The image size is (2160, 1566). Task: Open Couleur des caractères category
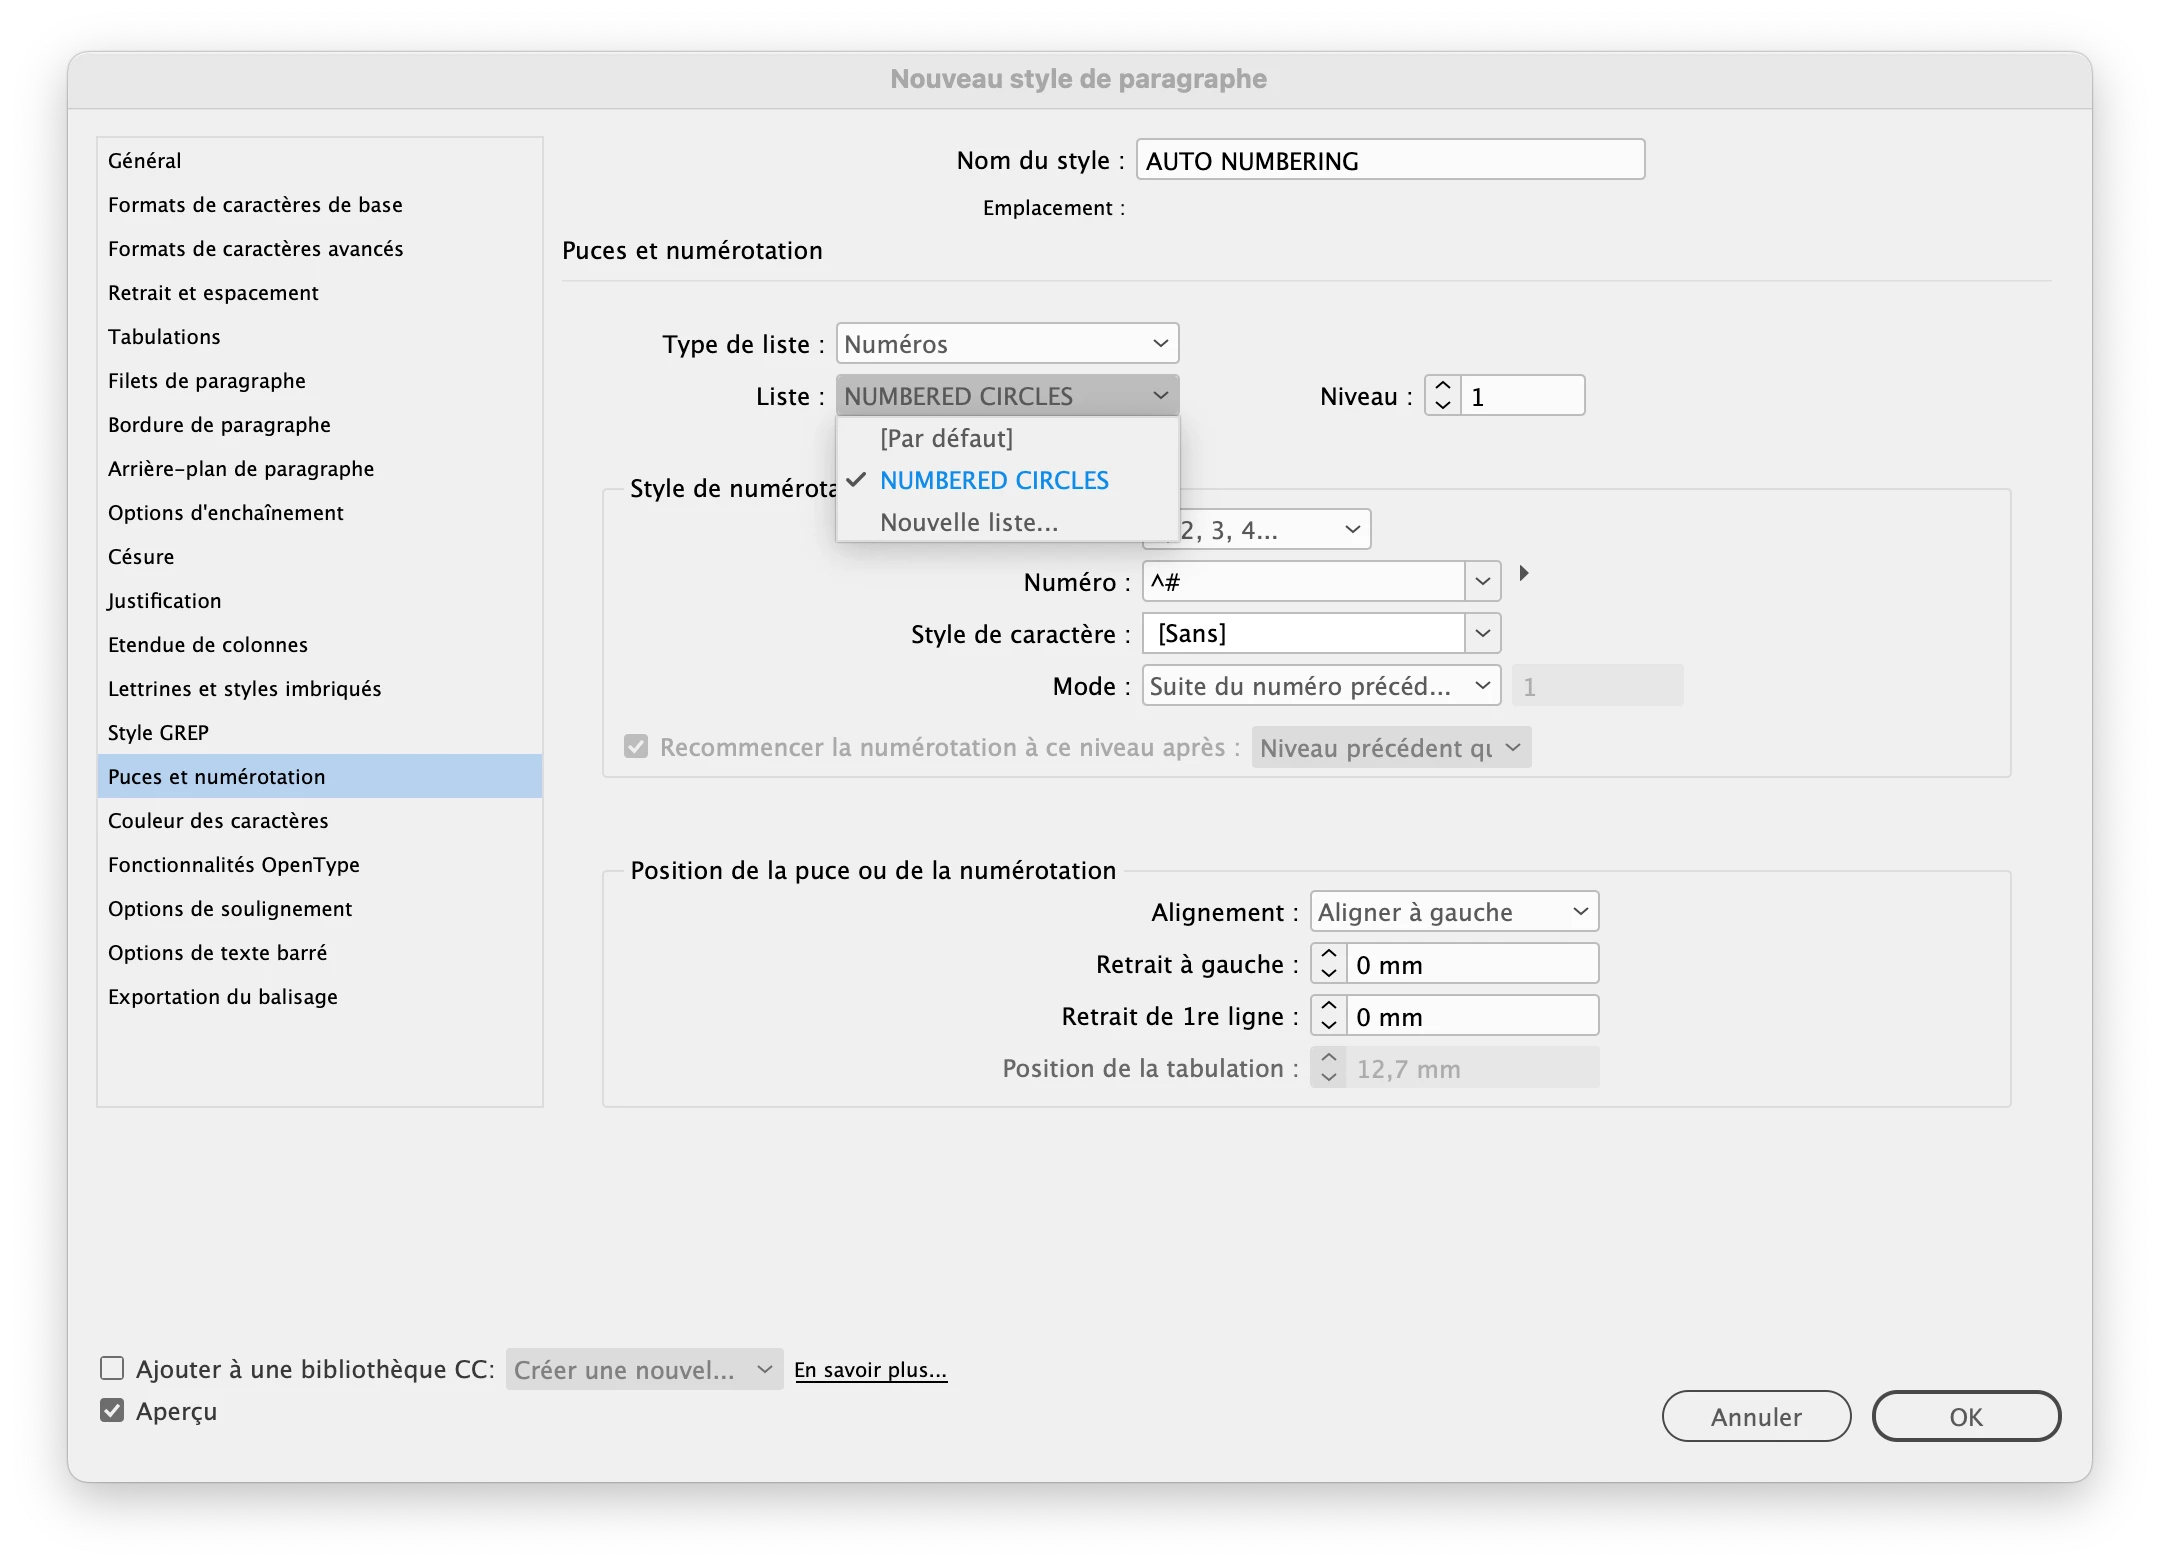click(218, 821)
